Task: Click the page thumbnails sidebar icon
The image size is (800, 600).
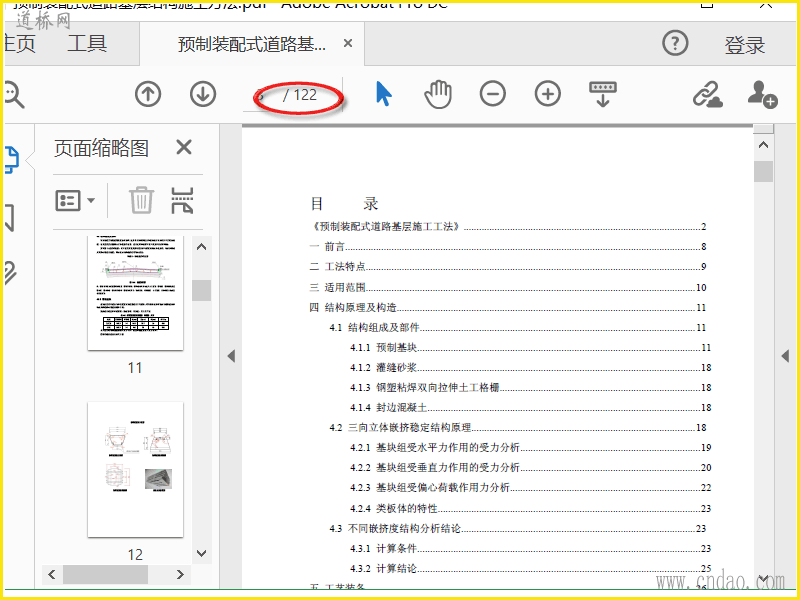Action: 12,159
